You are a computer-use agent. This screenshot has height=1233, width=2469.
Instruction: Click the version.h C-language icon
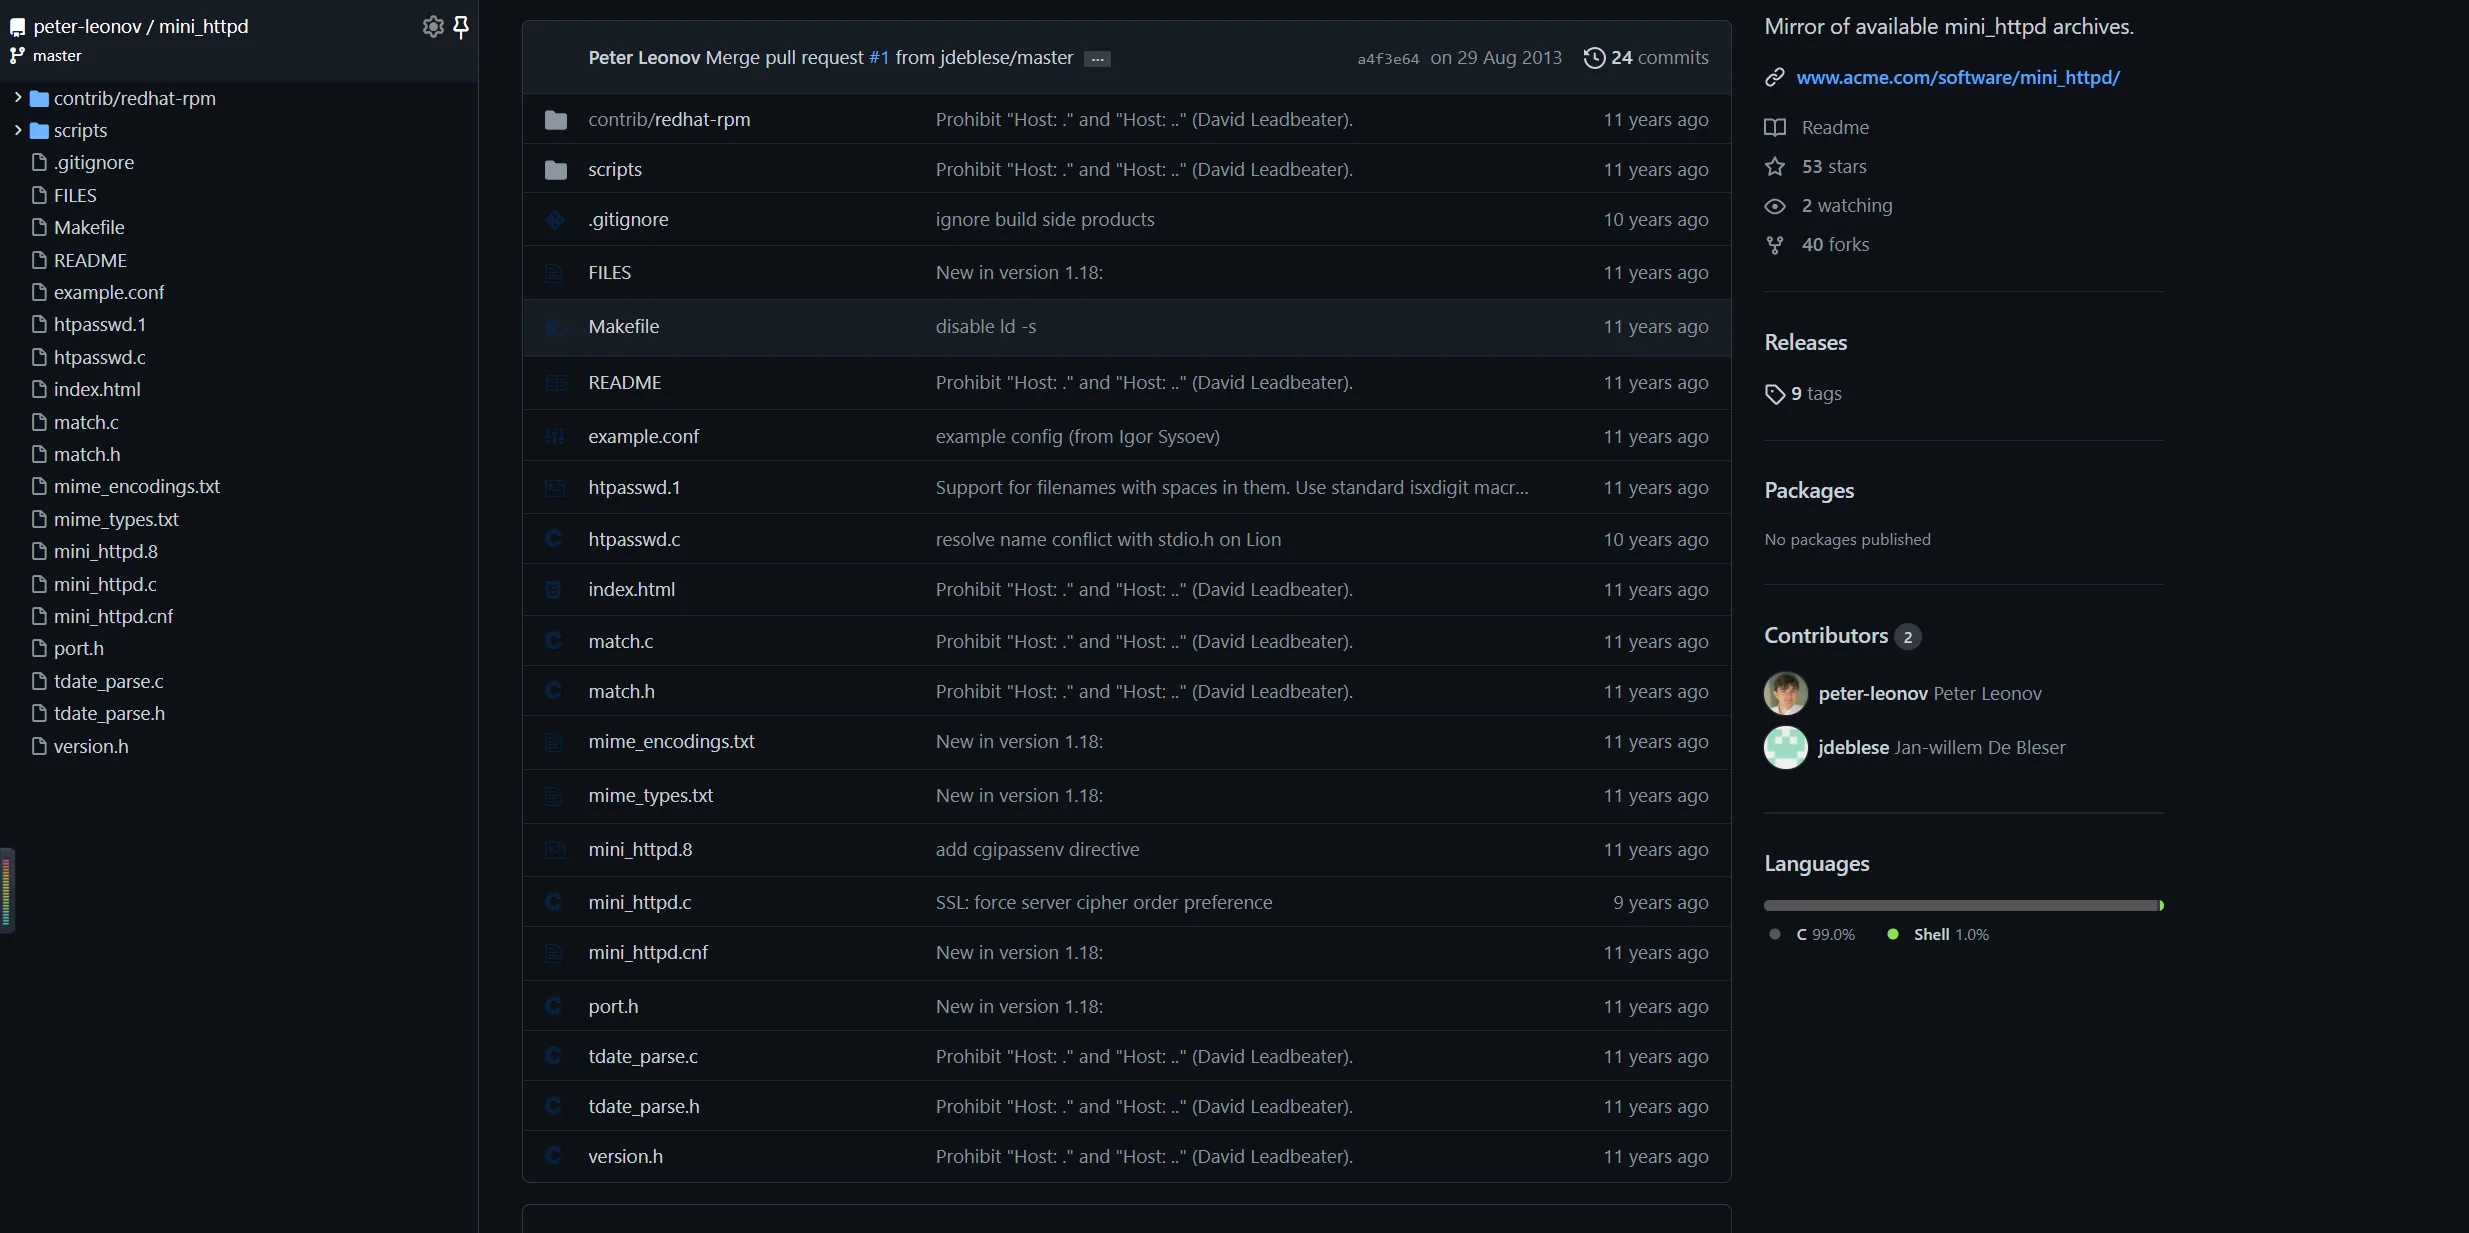point(553,1156)
